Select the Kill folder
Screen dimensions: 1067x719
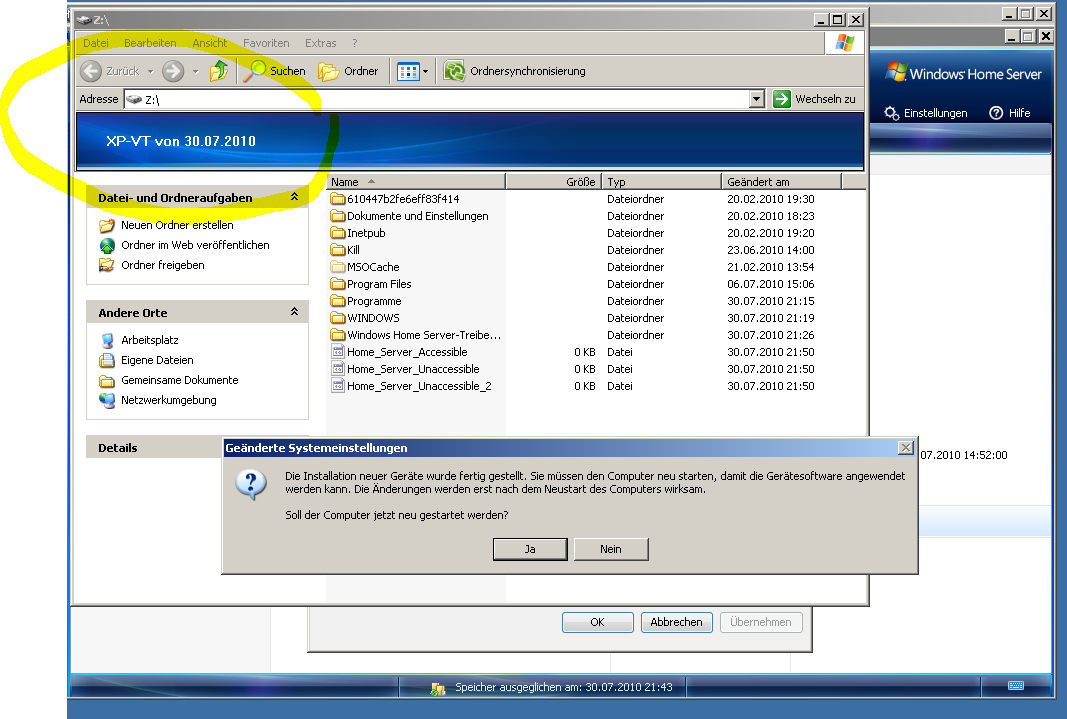pyautogui.click(x=346, y=250)
